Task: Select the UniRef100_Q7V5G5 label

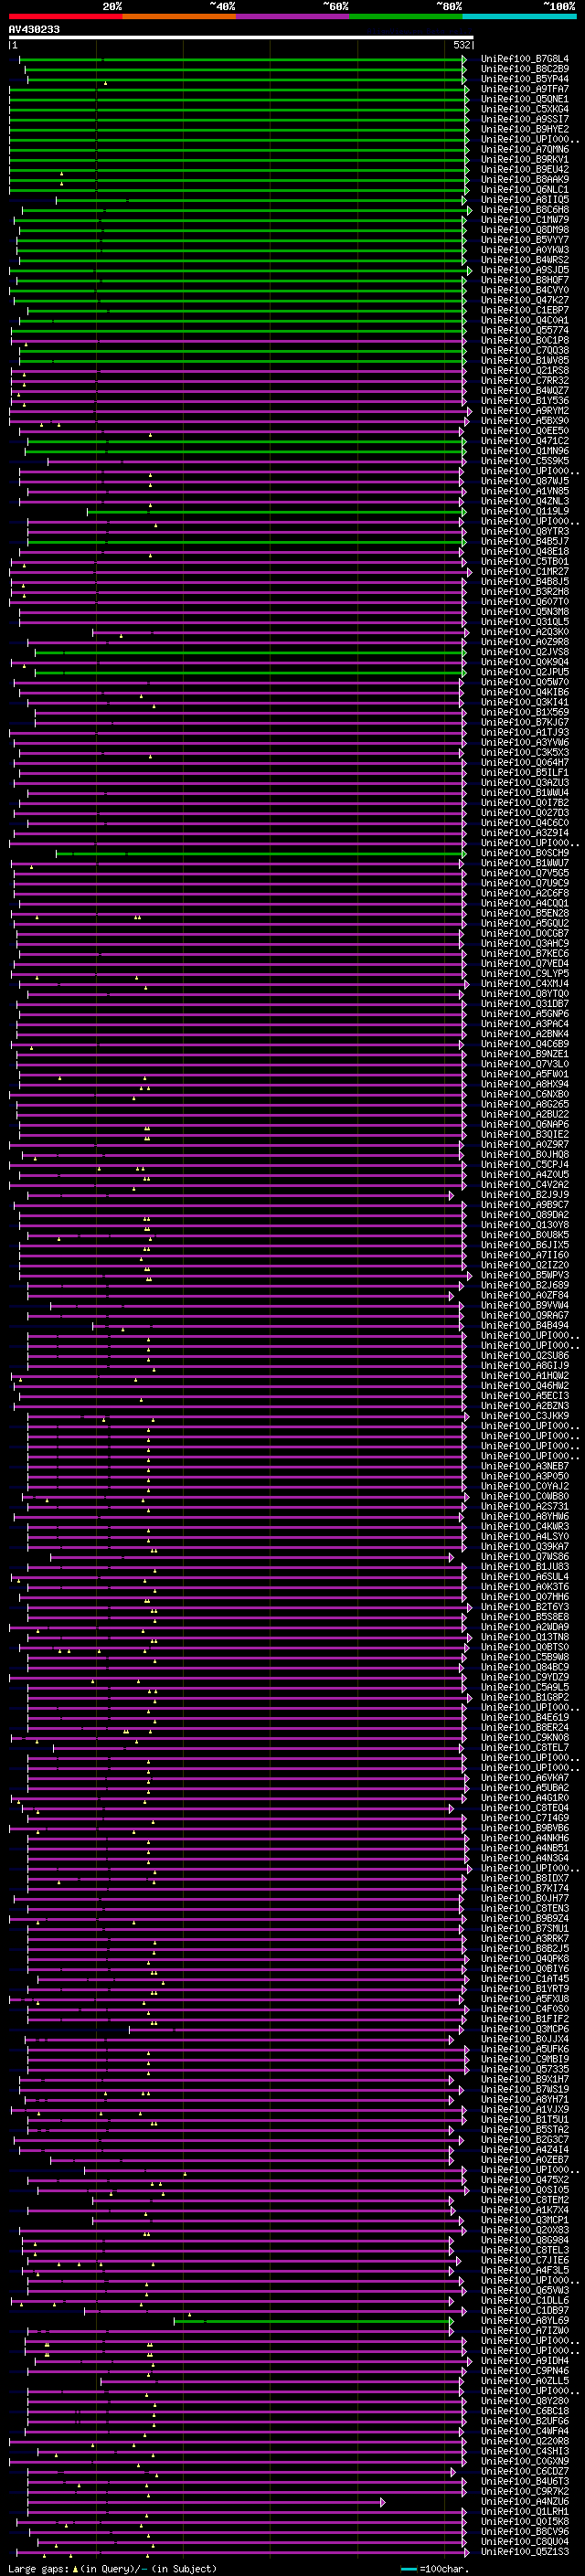Action: pos(525,873)
